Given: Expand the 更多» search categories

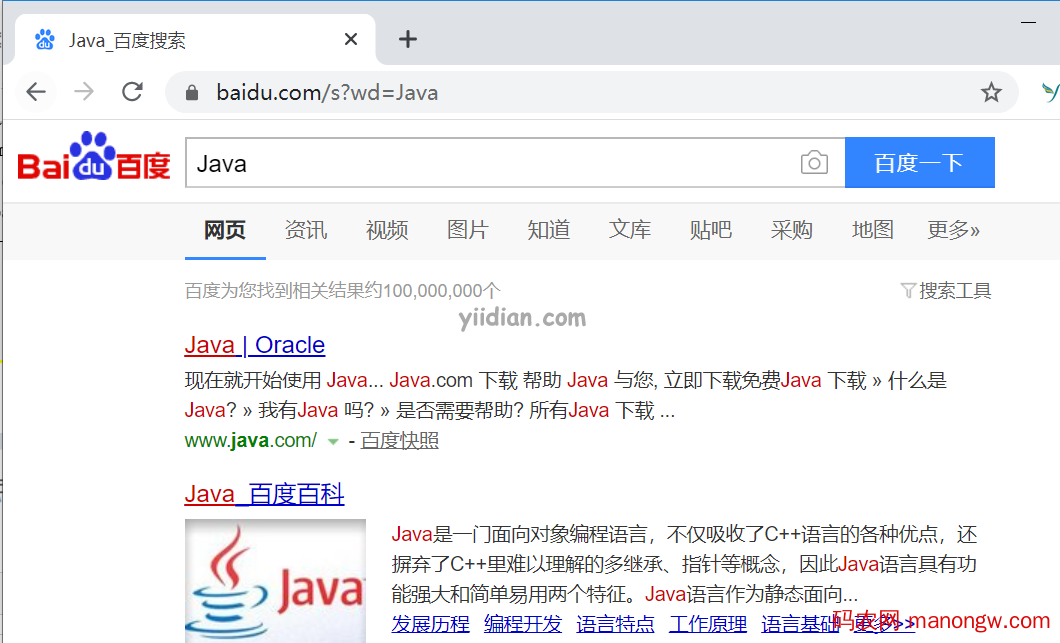Looking at the screenshot, I should coord(953,230).
